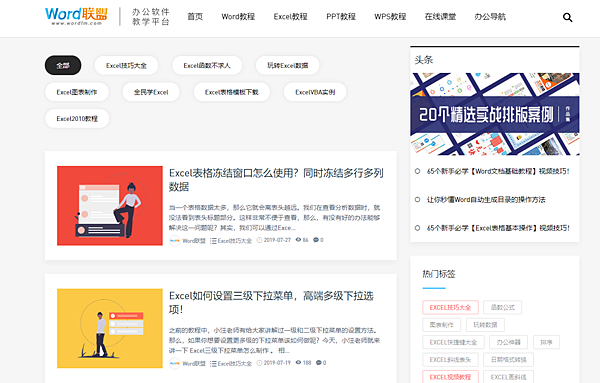This screenshot has height=383, width=600.
Task: Open yellow thumbnail of 三级下拉菜单 article
Action: (110, 328)
